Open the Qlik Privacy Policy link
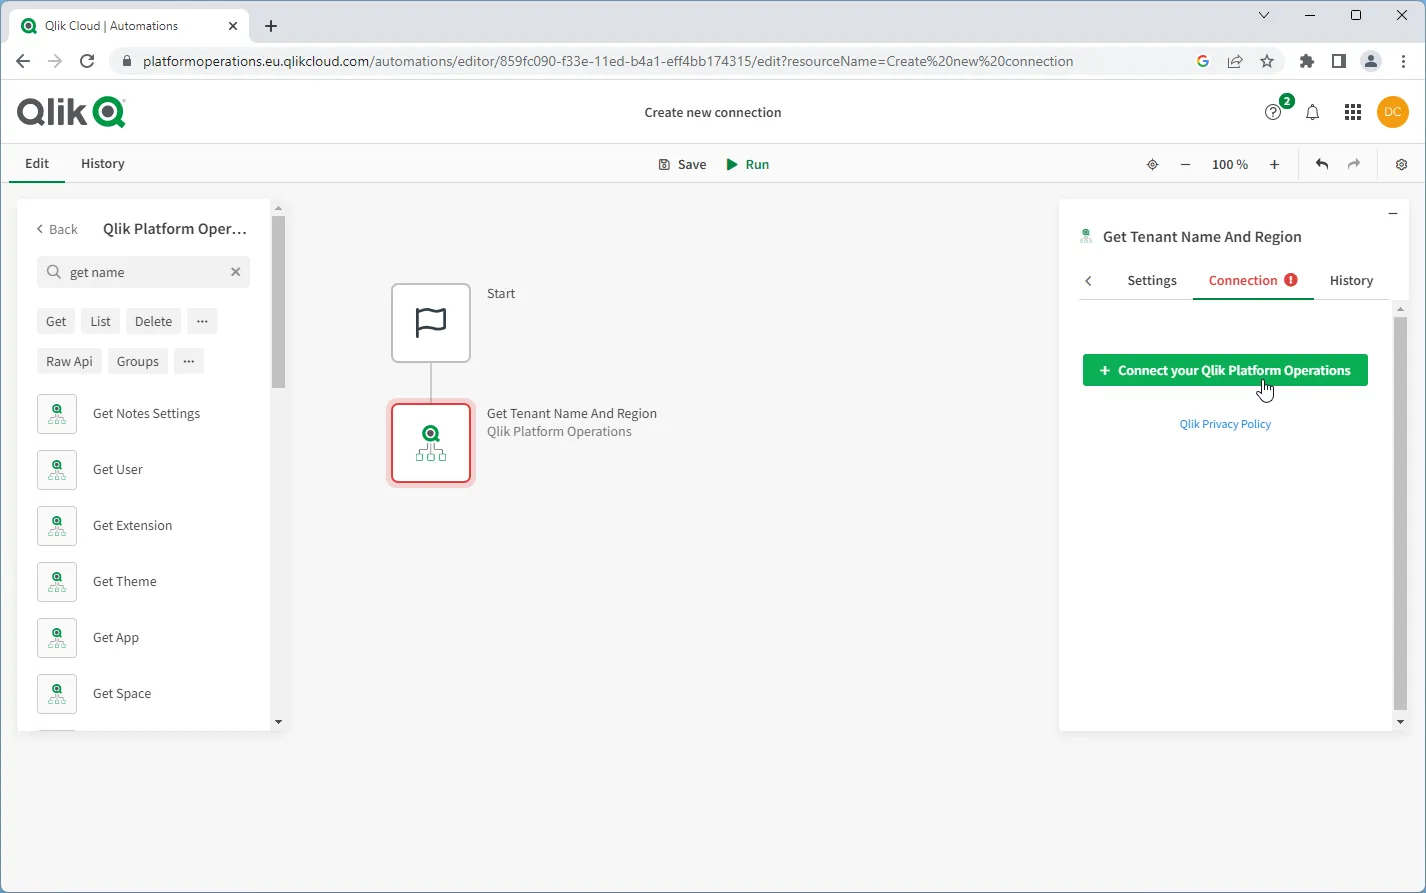This screenshot has height=893, width=1426. (x=1225, y=423)
